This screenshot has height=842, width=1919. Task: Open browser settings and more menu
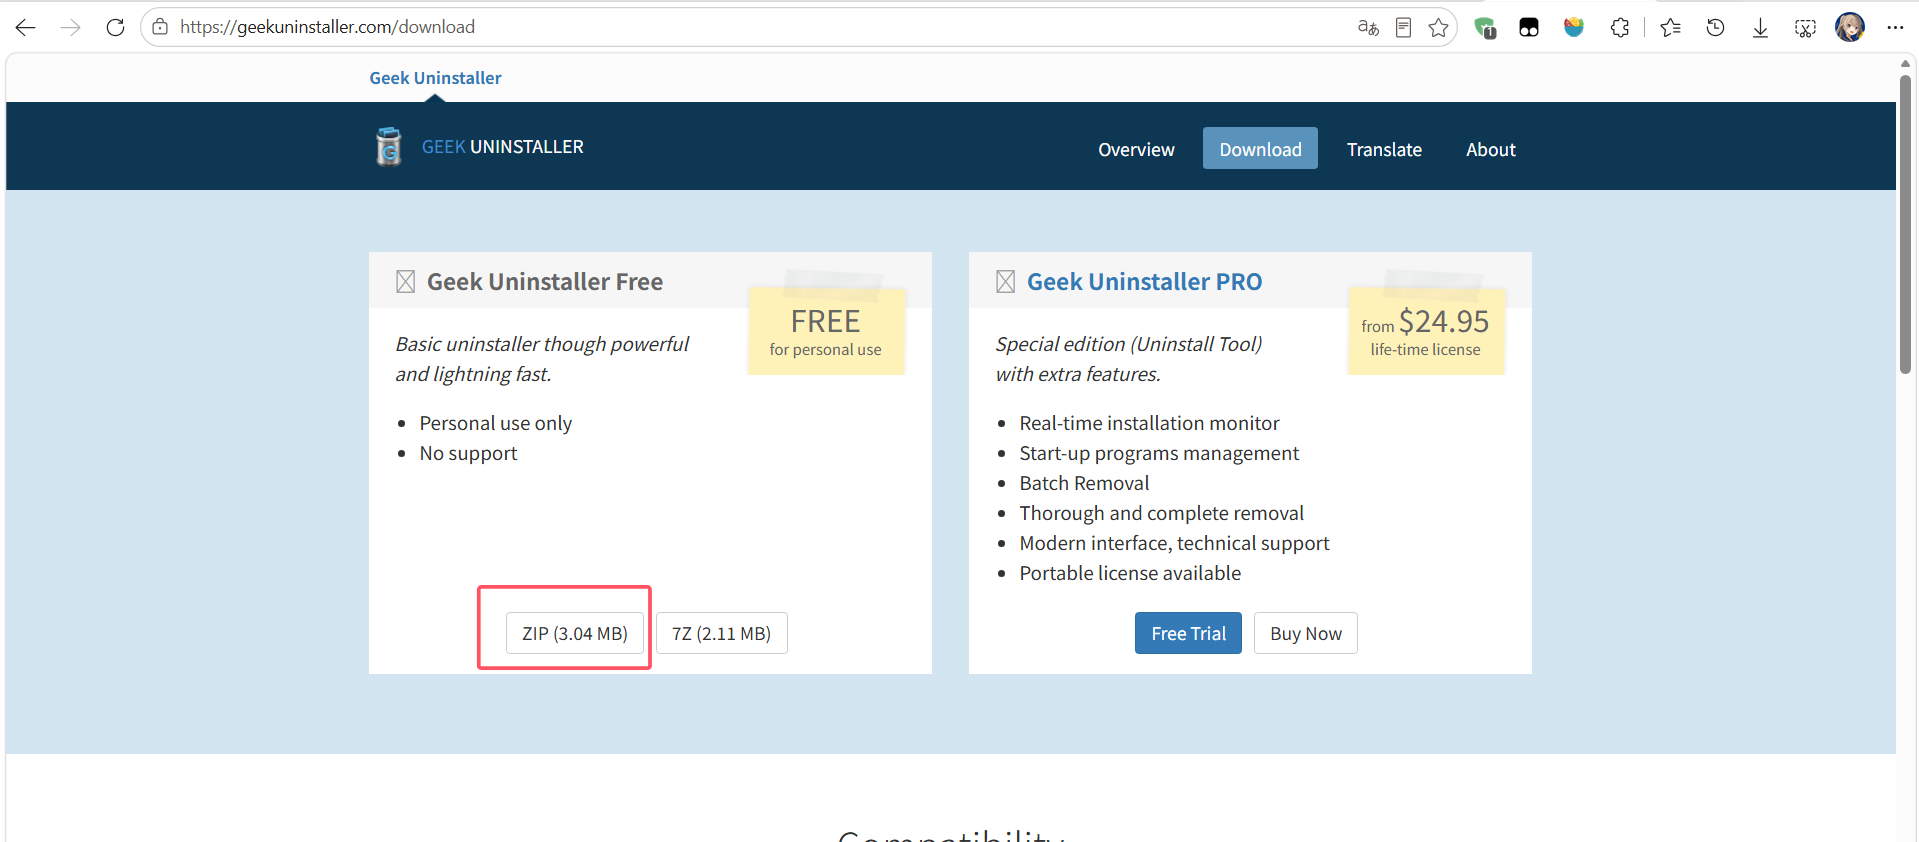point(1895,28)
